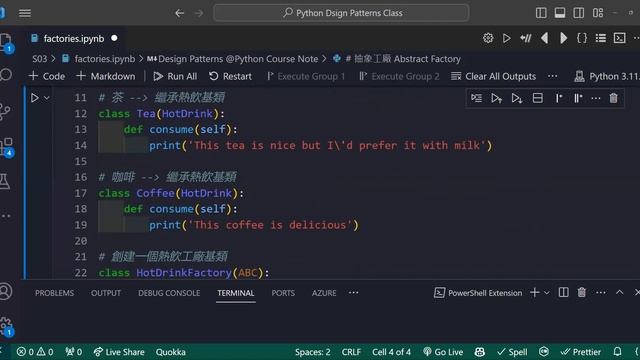Screen dimensions: 640x360
Task: Click Live Share in the status bar
Action: click(x=119, y=352)
